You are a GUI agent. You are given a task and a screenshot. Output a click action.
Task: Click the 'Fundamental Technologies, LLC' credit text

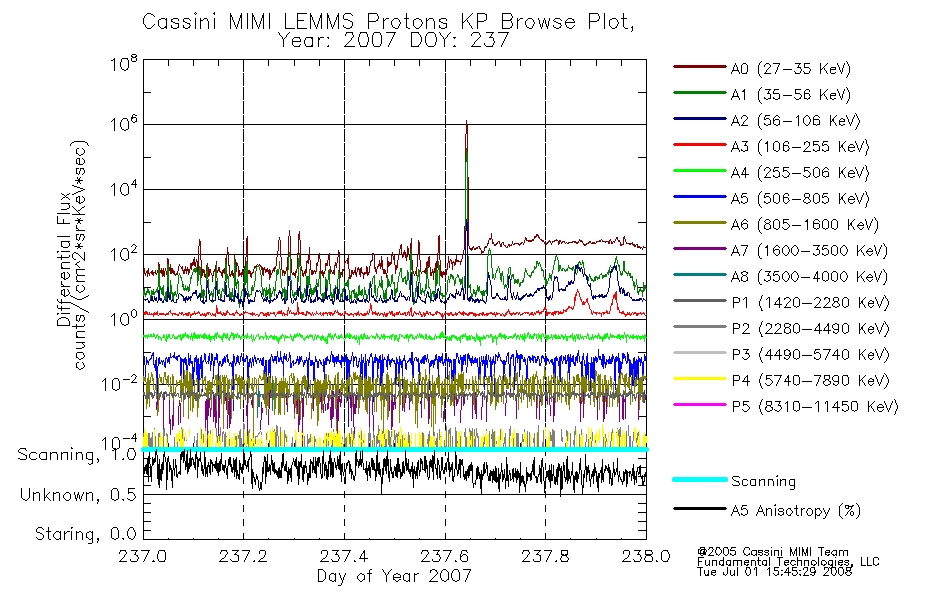[x=788, y=562]
